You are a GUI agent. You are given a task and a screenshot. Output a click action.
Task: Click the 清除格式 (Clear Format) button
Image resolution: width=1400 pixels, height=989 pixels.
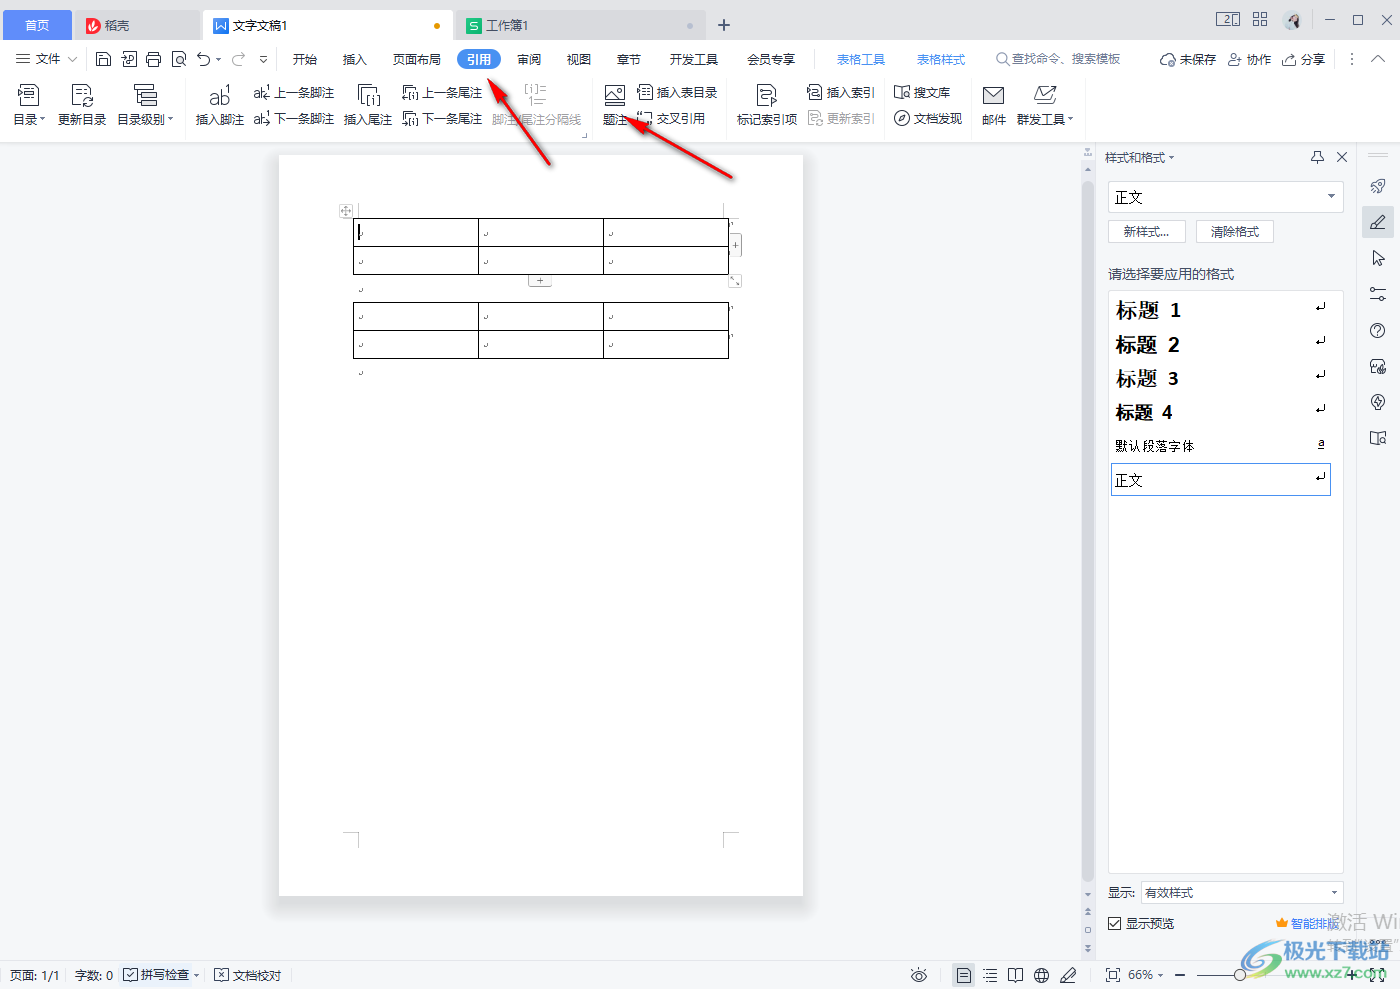click(x=1235, y=231)
